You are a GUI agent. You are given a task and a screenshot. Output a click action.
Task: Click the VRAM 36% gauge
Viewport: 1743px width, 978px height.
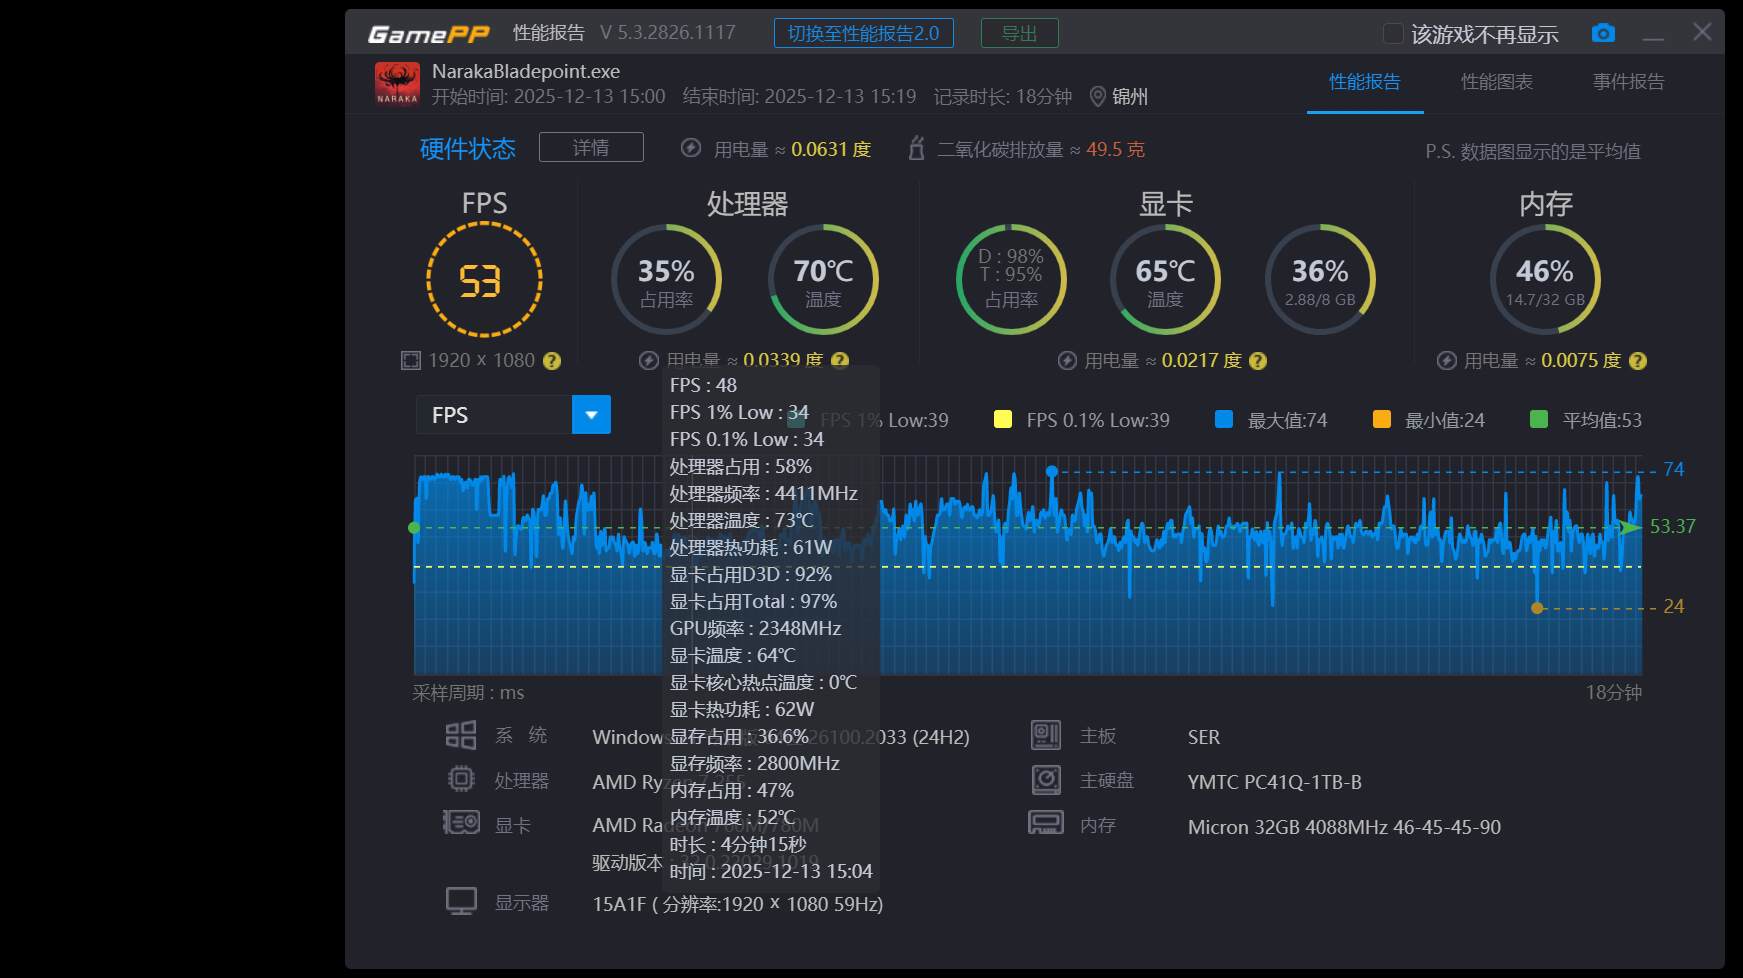click(x=1320, y=279)
